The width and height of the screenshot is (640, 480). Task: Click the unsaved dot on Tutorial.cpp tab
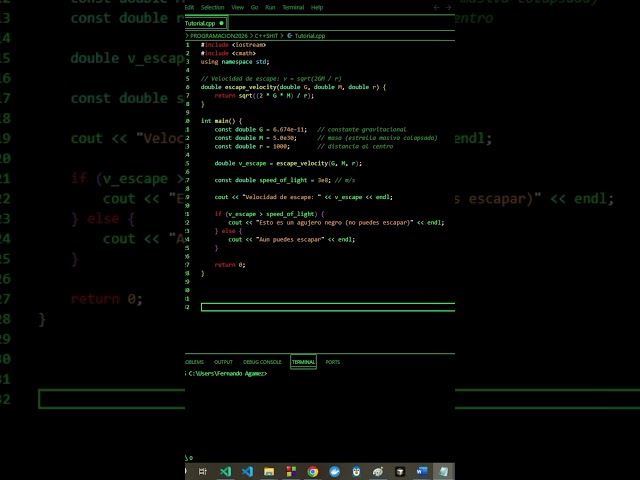tap(222, 23)
